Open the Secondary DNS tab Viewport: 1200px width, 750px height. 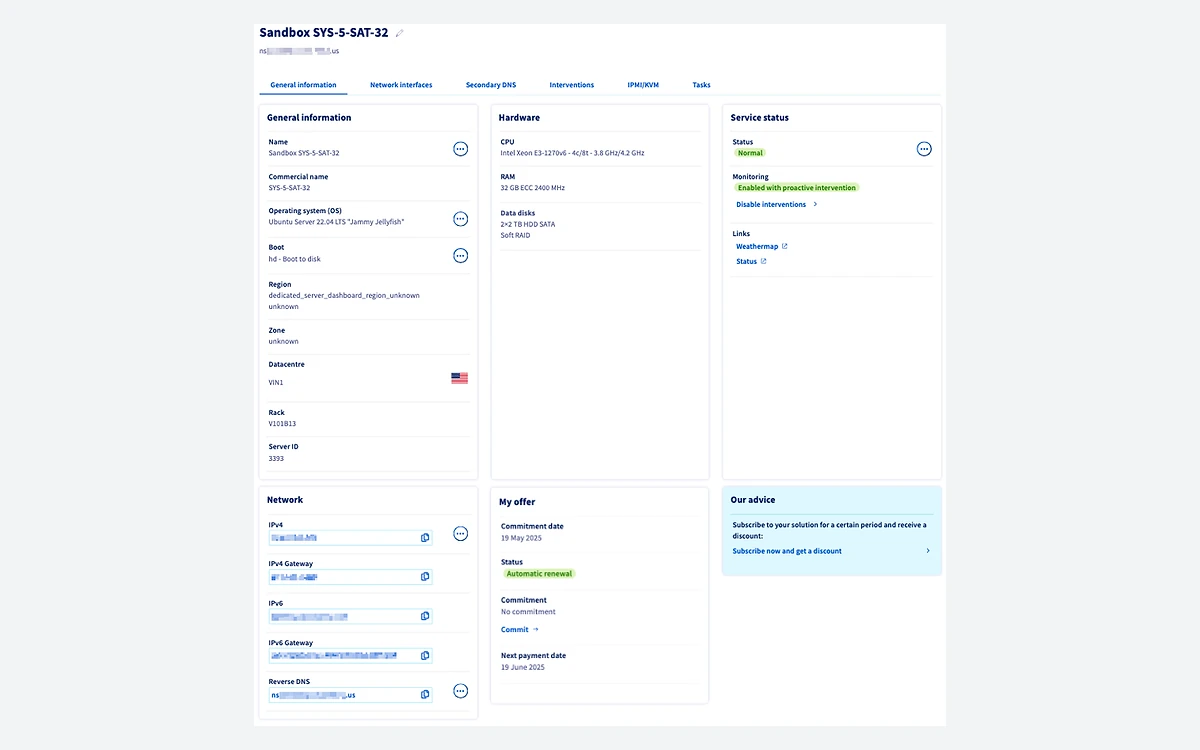tap(491, 85)
